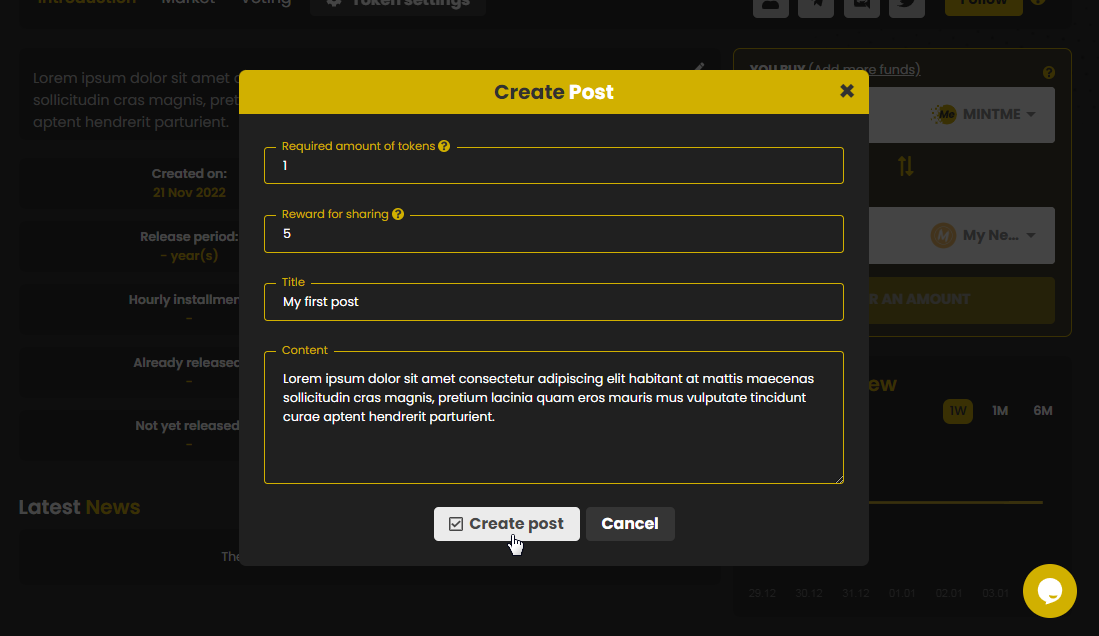Switch chart range to 6M
Screen dimensions: 1099x636
(x=1043, y=411)
